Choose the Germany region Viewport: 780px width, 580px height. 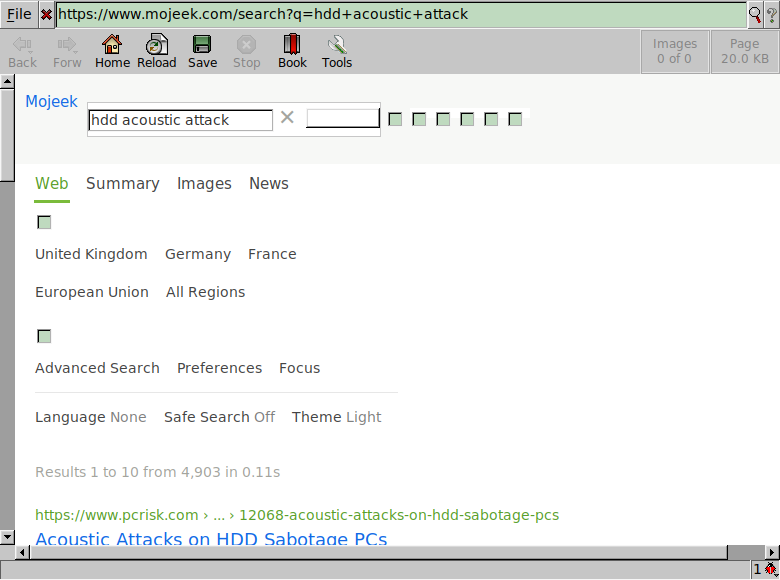click(198, 254)
